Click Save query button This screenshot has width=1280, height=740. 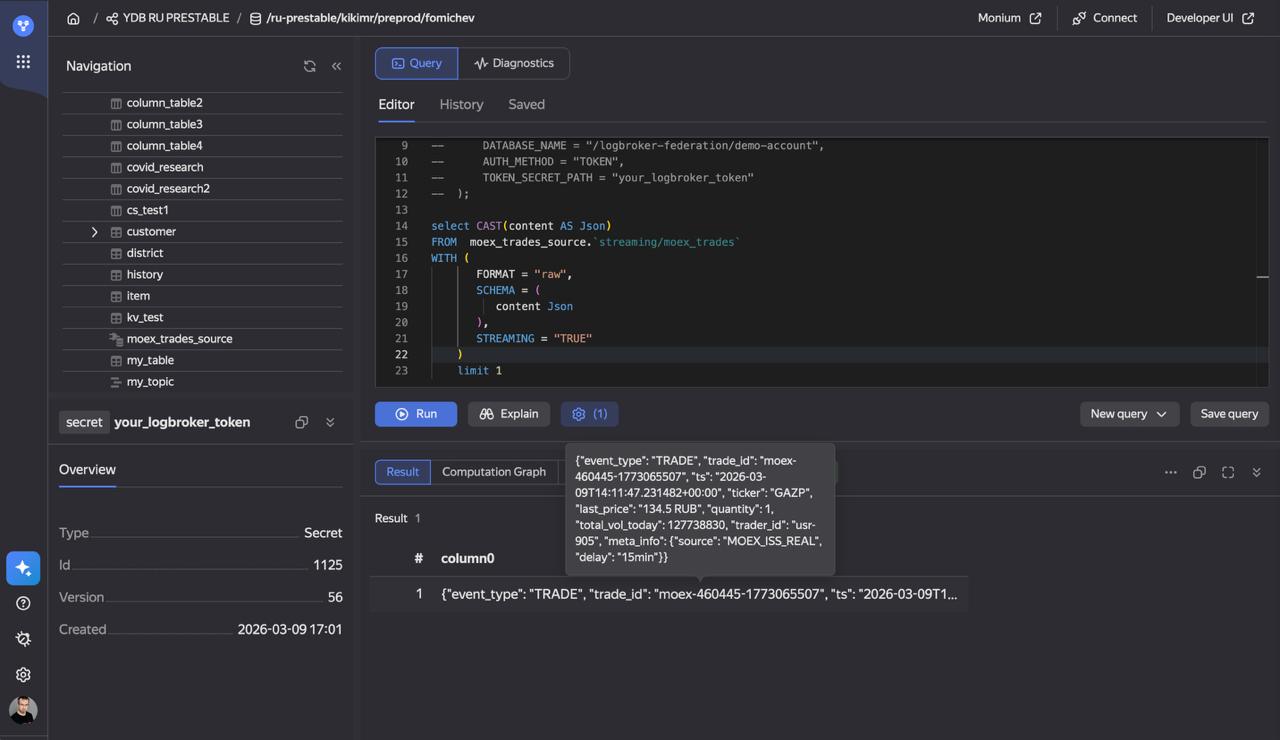coord(1229,414)
